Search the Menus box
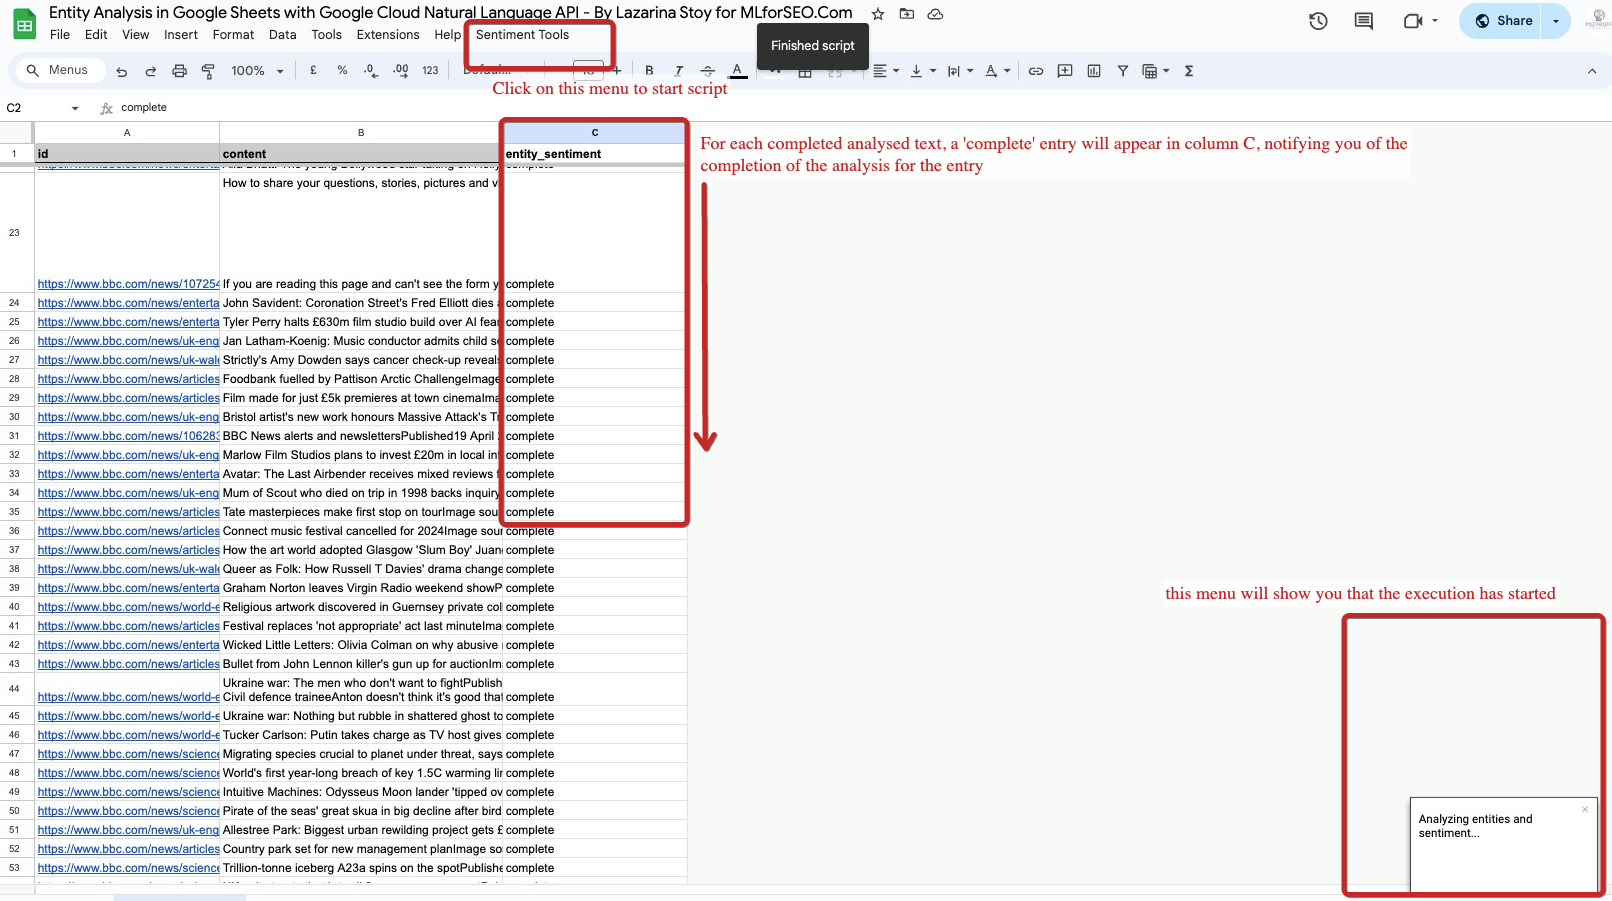 [58, 70]
